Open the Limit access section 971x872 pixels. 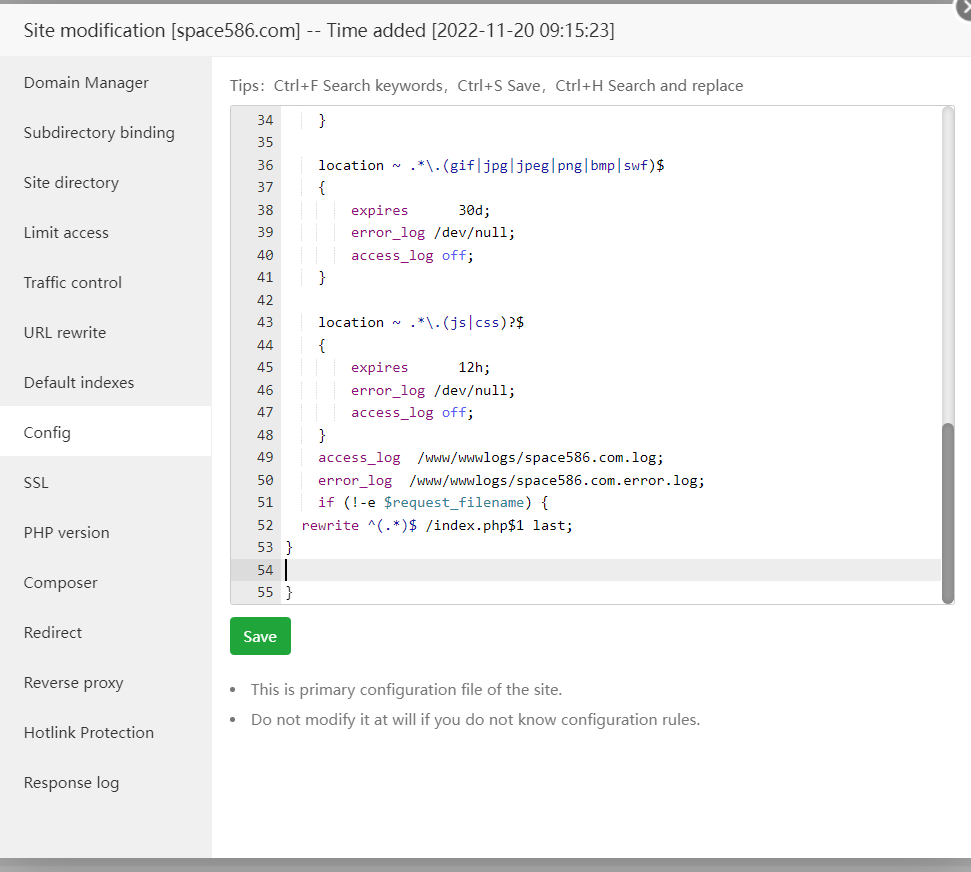tap(66, 233)
